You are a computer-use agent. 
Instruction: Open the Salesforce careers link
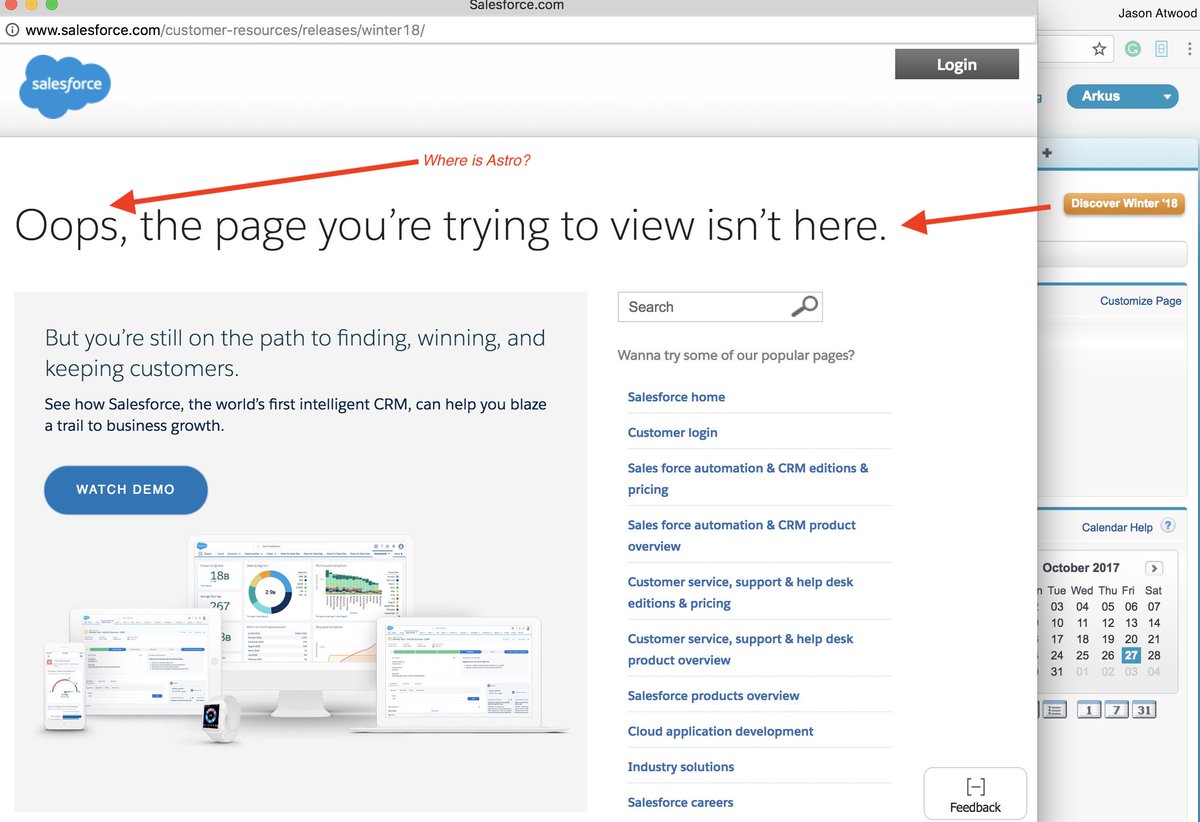(680, 803)
